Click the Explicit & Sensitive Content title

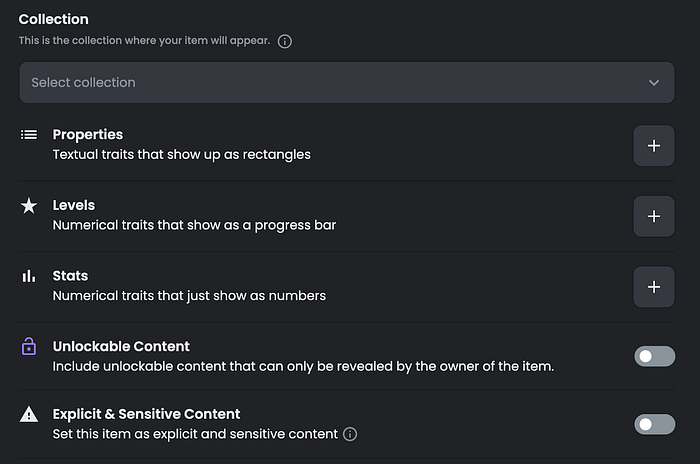(x=146, y=414)
